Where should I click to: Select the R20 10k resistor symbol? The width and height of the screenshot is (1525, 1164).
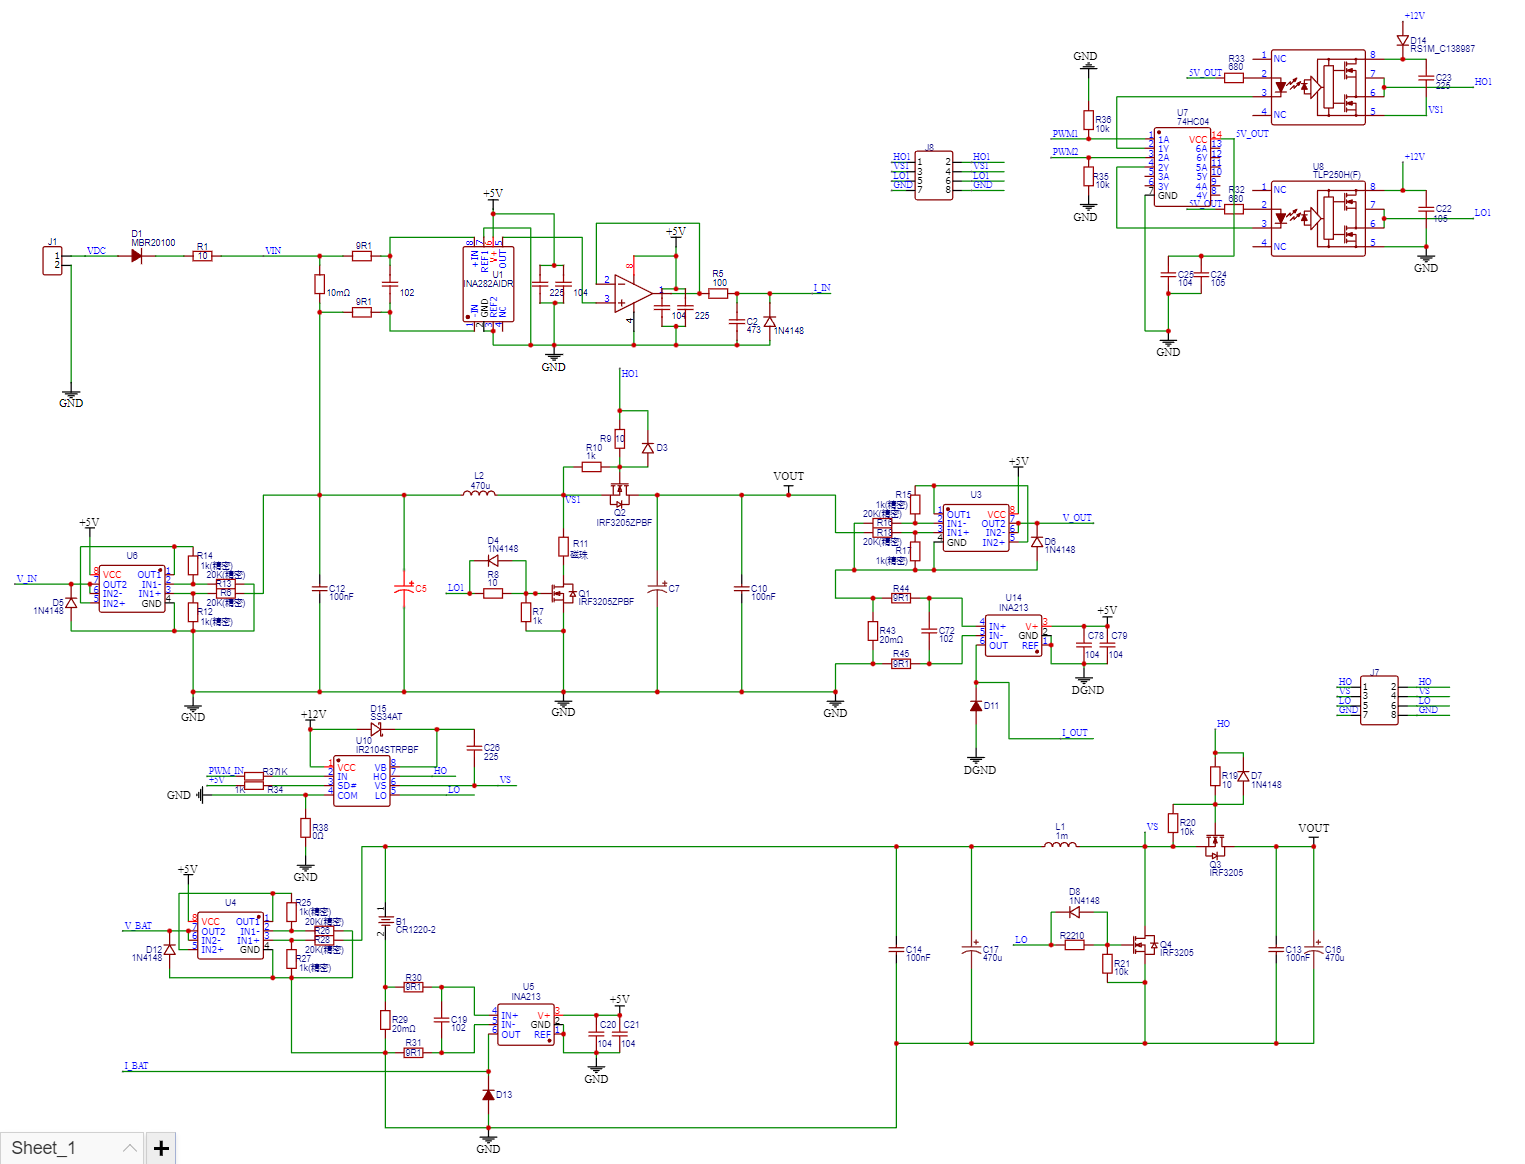(1173, 823)
